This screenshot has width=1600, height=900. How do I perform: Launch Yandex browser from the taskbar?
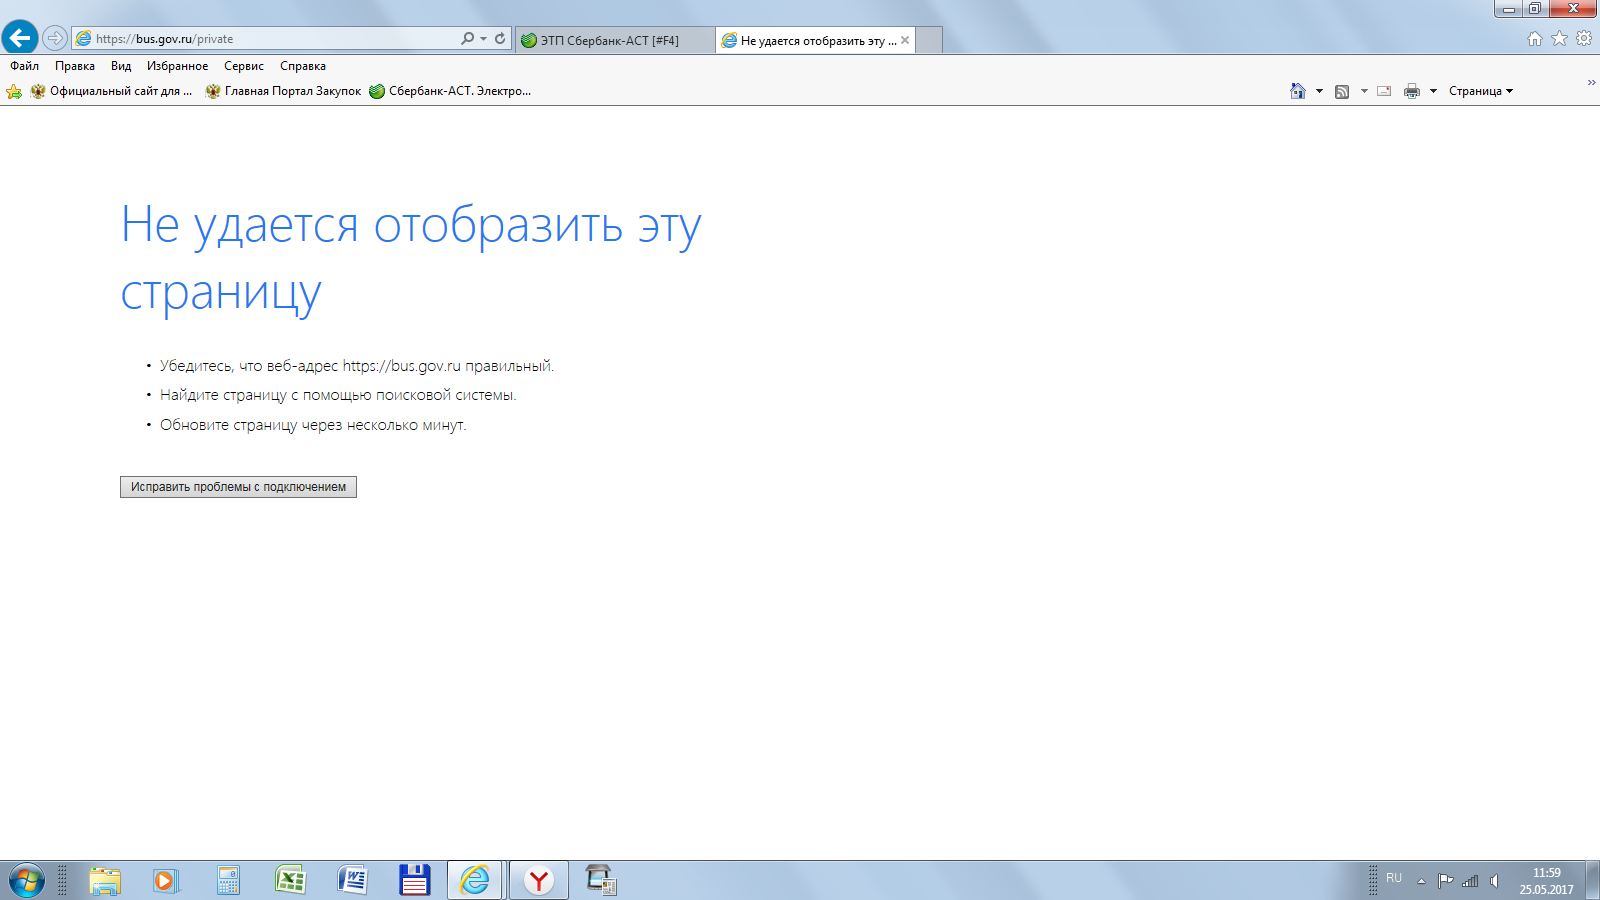(x=539, y=880)
